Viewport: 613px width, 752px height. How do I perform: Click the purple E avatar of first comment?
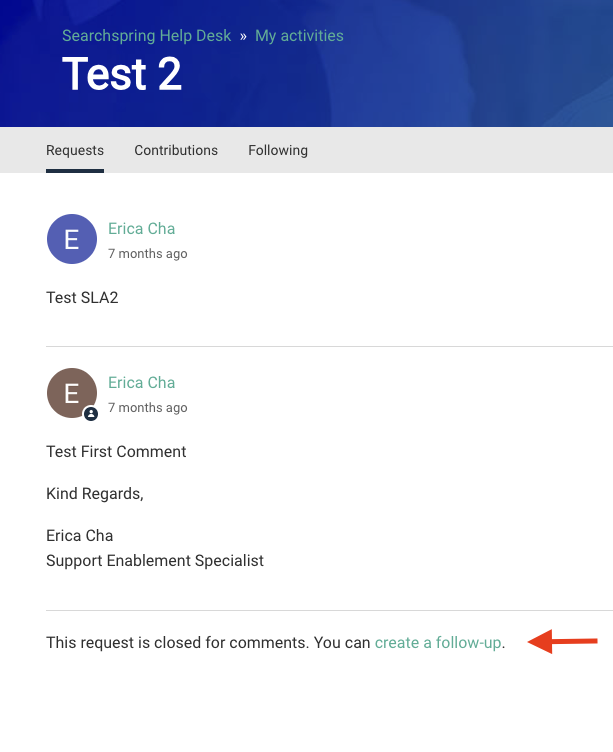point(72,239)
